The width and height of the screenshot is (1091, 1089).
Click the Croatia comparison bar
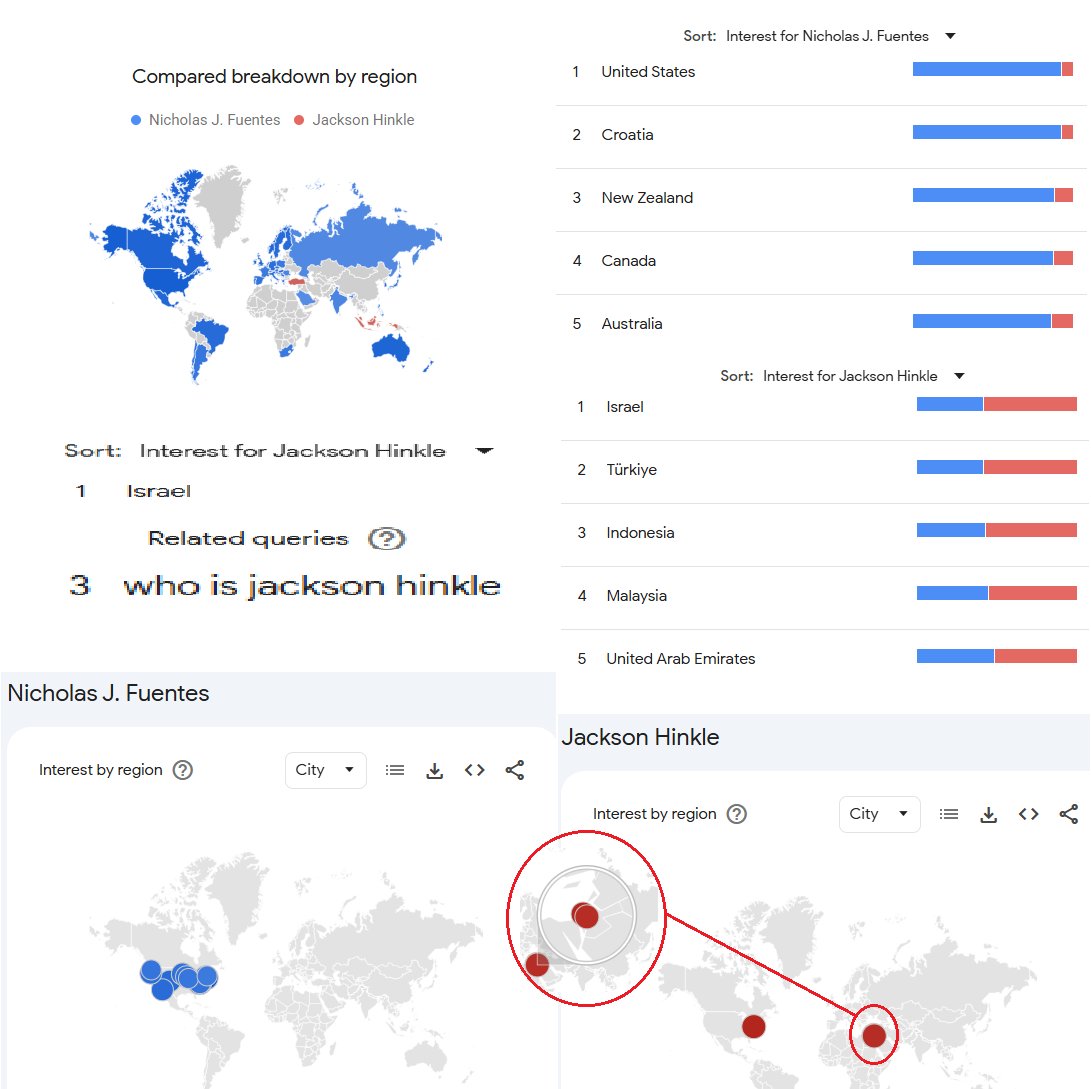993,132
